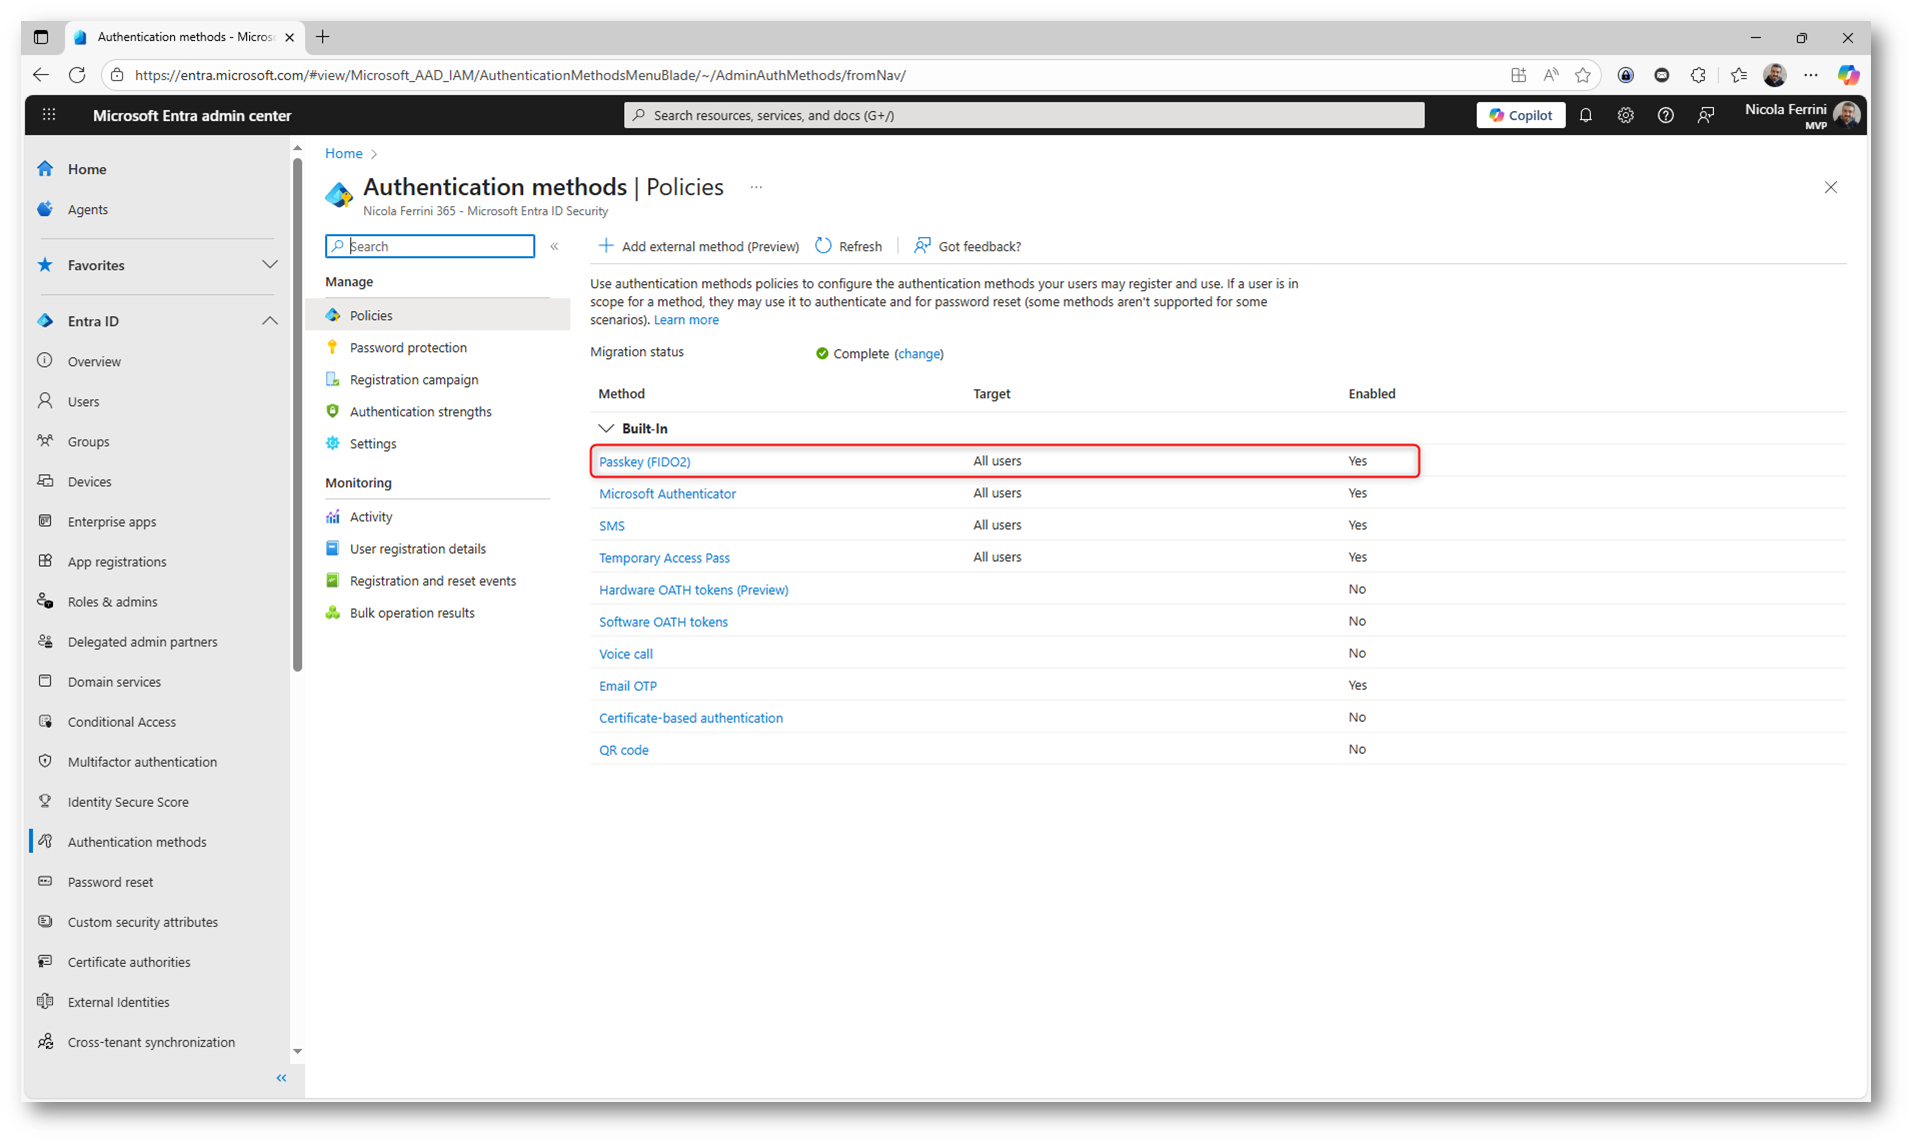
Task: Click Add external method (Preview) button
Action: 699,246
